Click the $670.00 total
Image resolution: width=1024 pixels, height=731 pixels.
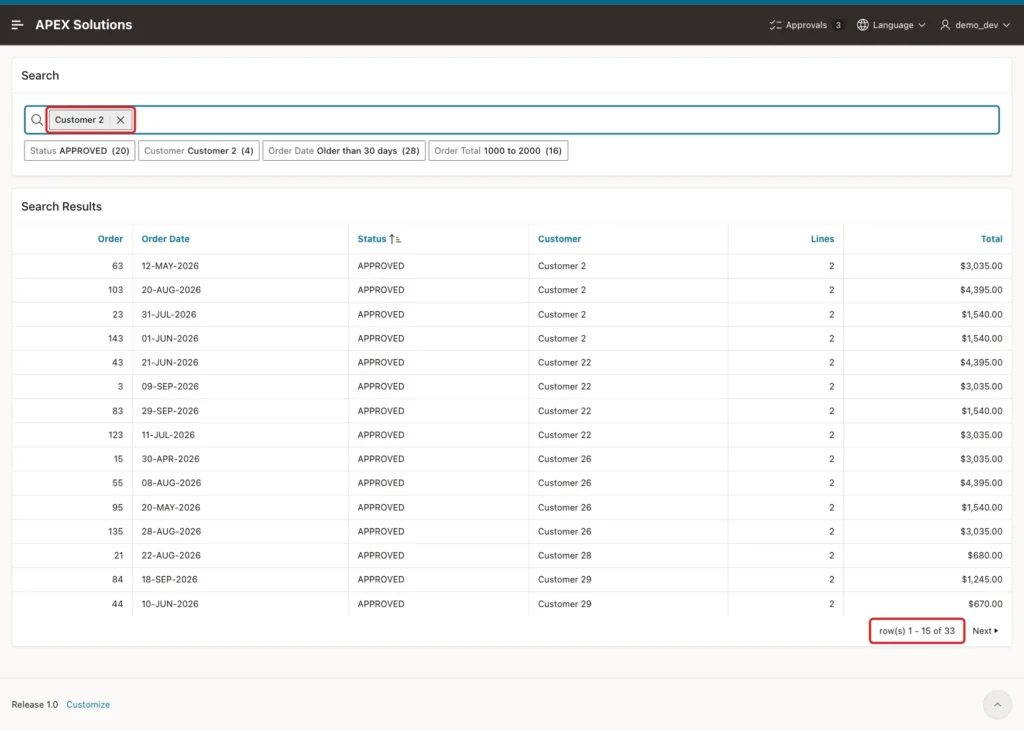click(985, 604)
